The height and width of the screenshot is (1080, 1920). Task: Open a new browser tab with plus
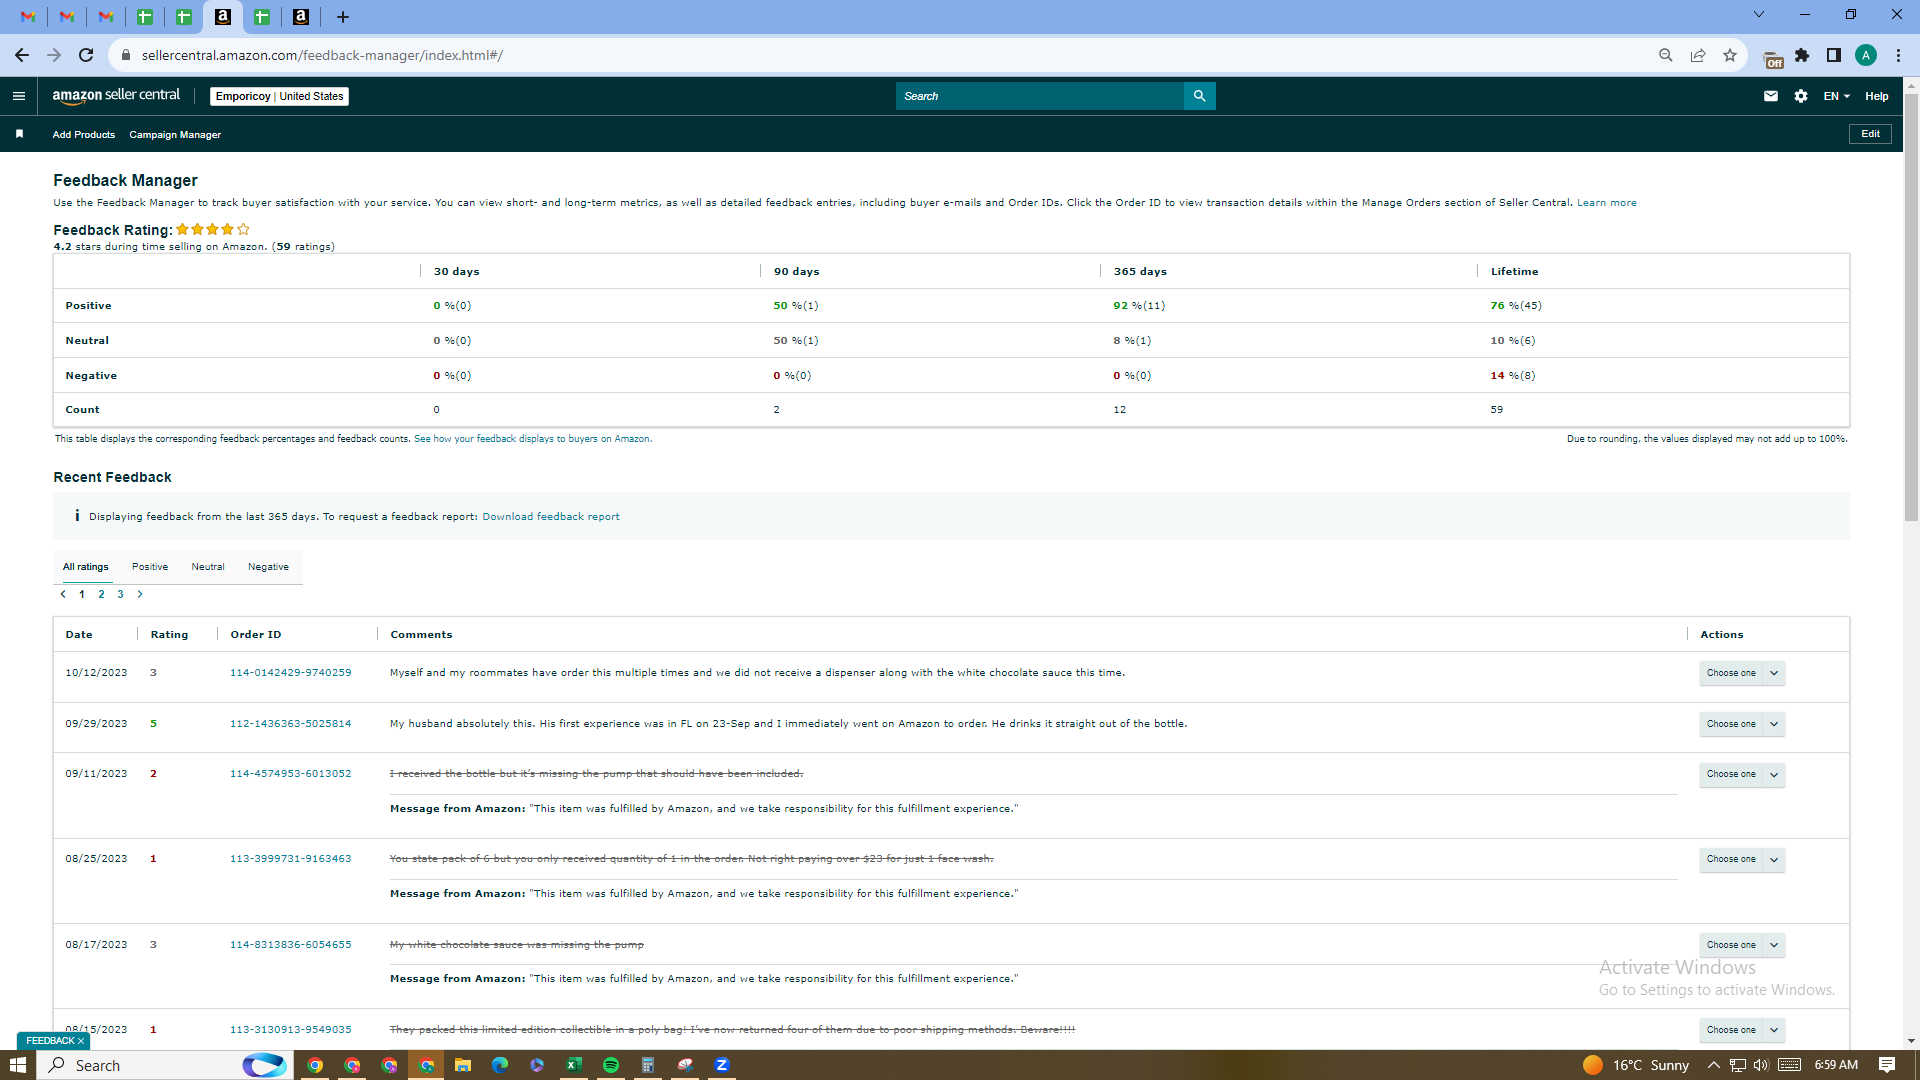[343, 16]
